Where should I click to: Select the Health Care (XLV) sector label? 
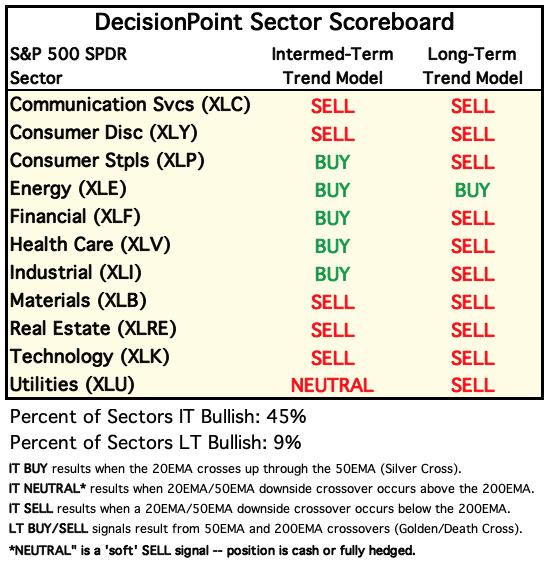pos(90,245)
